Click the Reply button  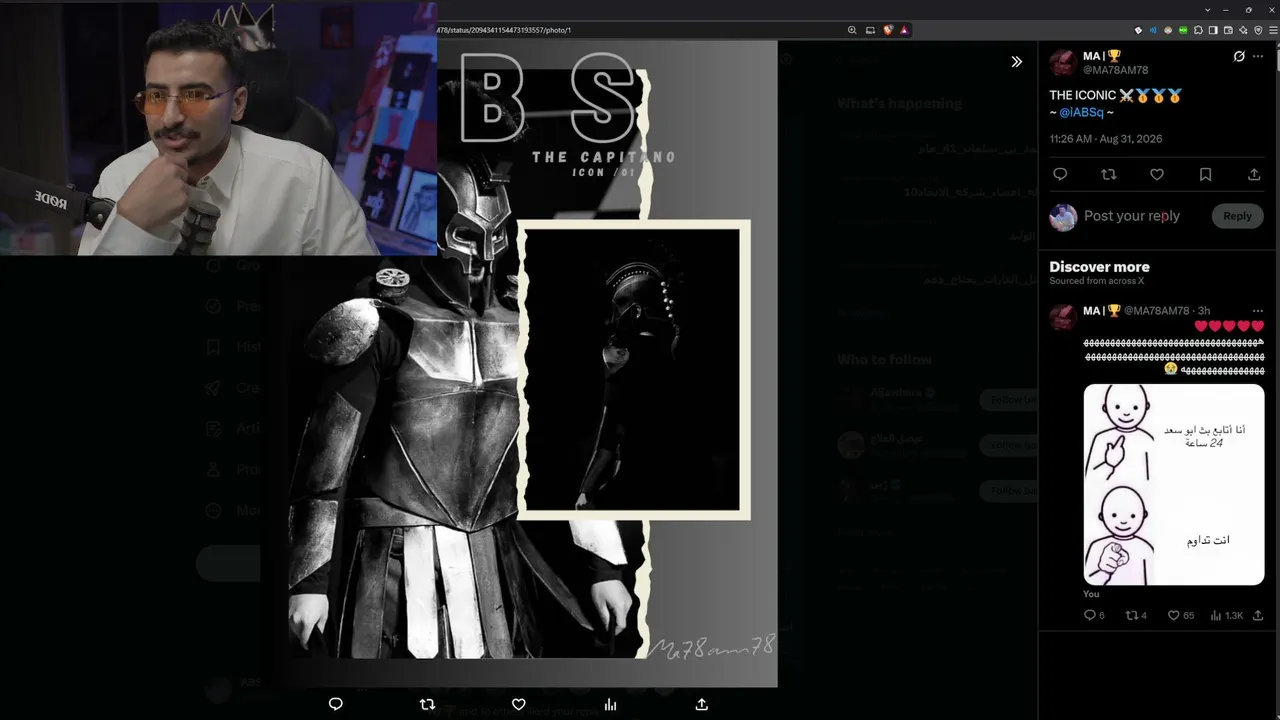[1237, 216]
